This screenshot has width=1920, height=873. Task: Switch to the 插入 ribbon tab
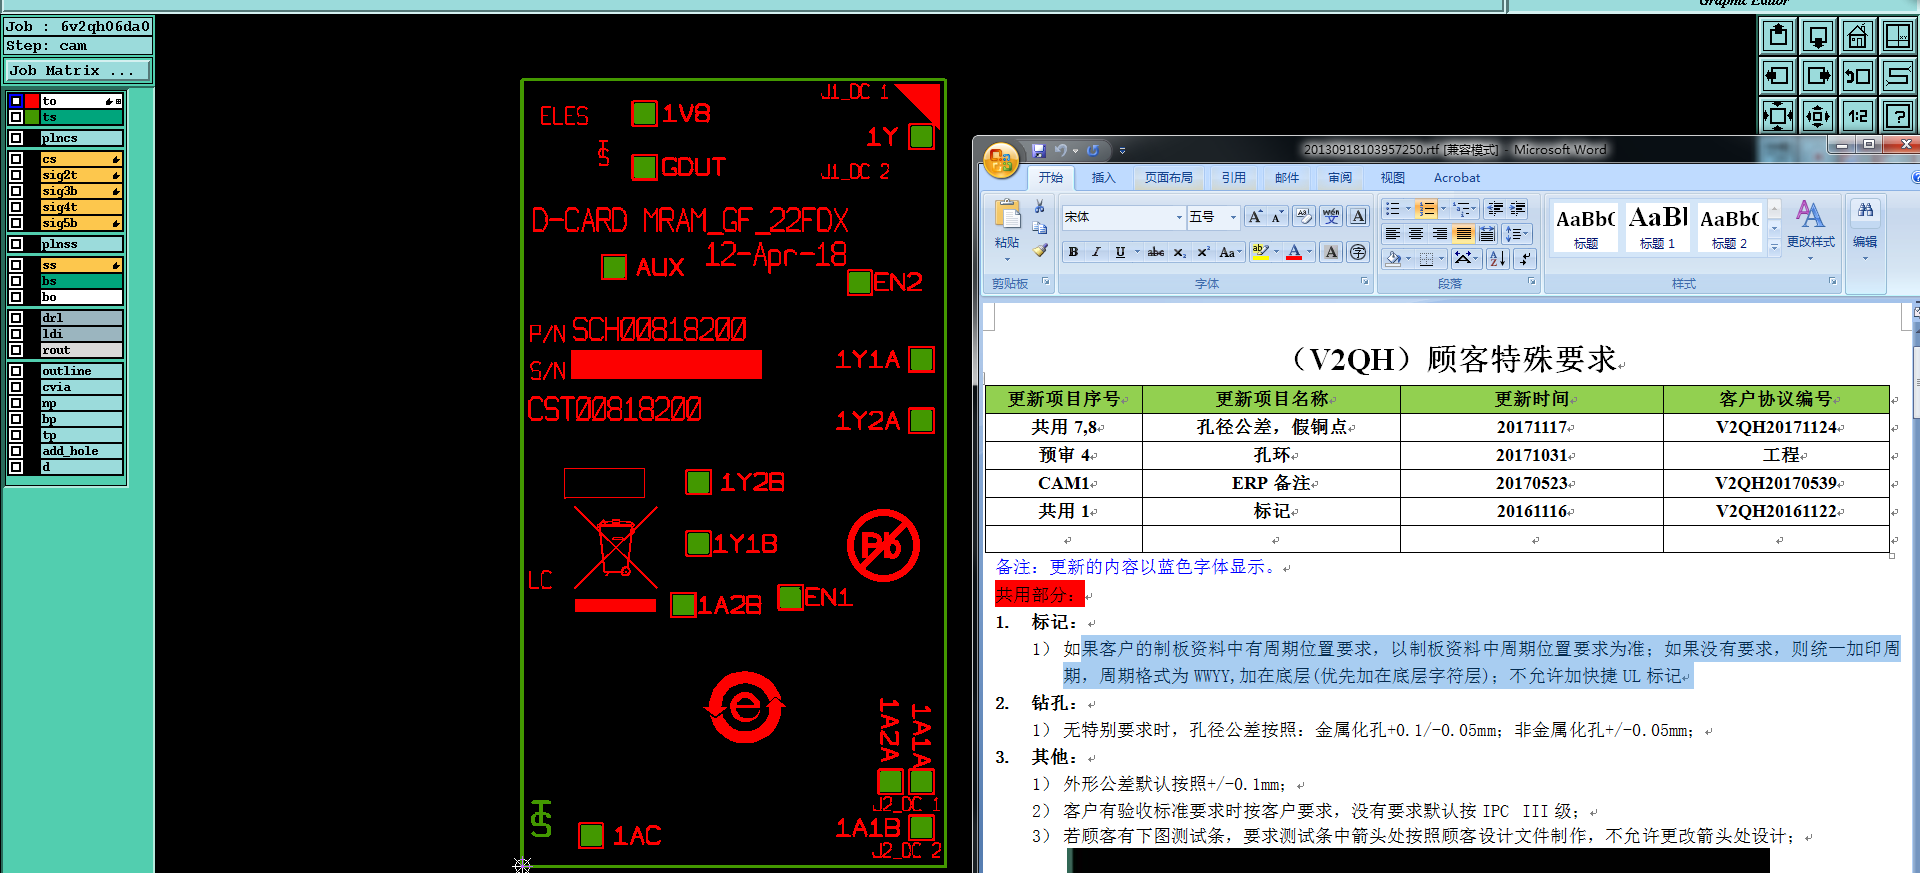[1103, 178]
